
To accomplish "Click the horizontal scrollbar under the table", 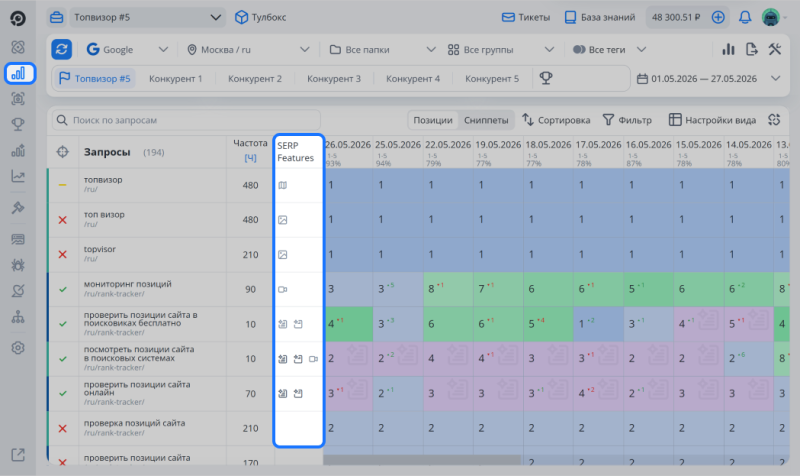I will (x=422, y=460).
